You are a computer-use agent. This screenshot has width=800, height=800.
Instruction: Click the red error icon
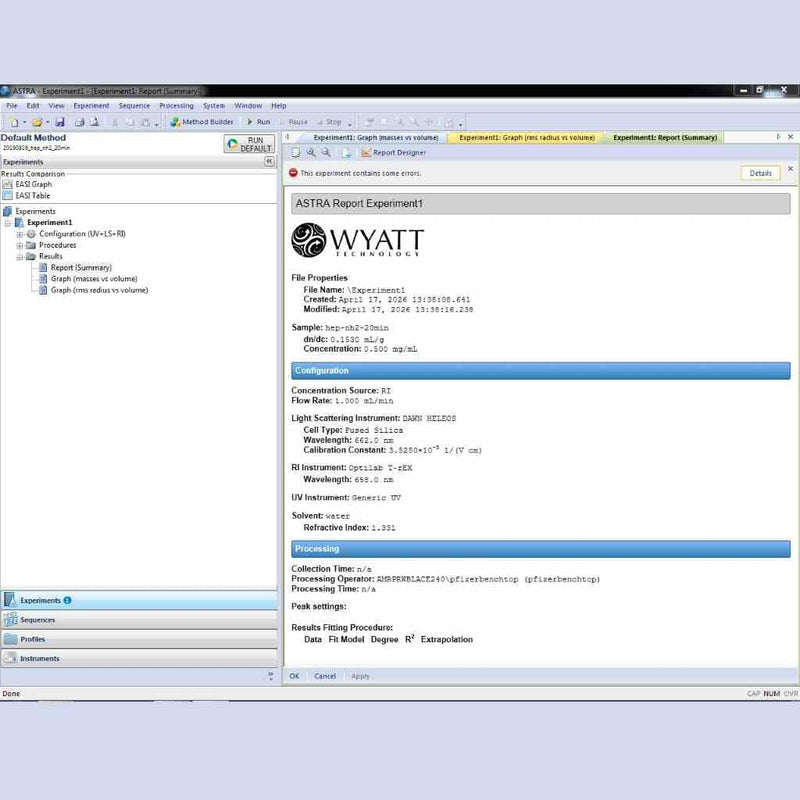(x=293, y=173)
